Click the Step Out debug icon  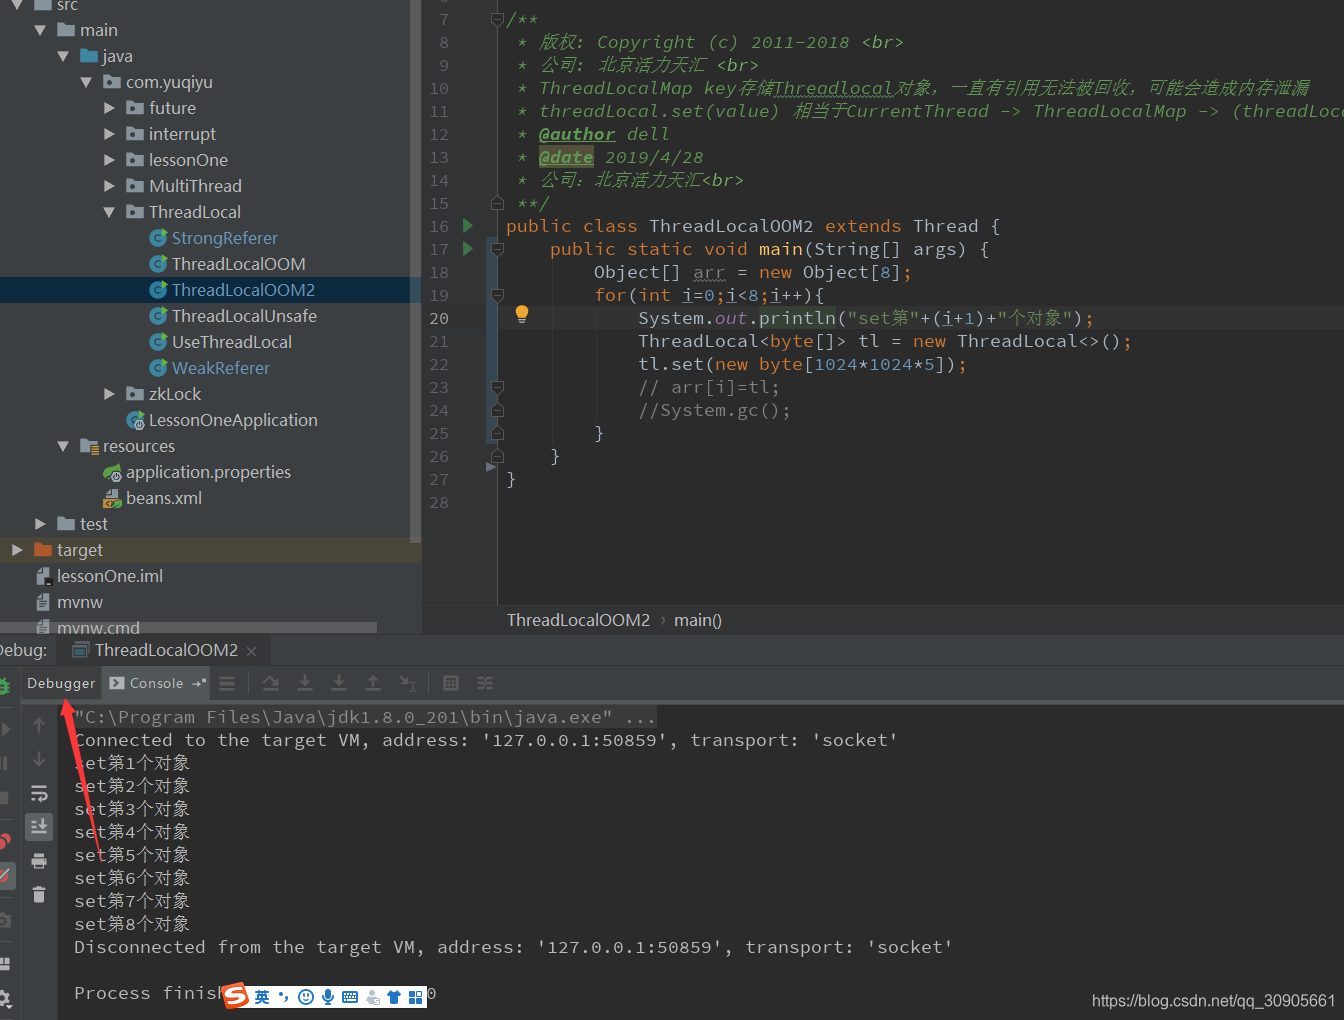tap(373, 683)
